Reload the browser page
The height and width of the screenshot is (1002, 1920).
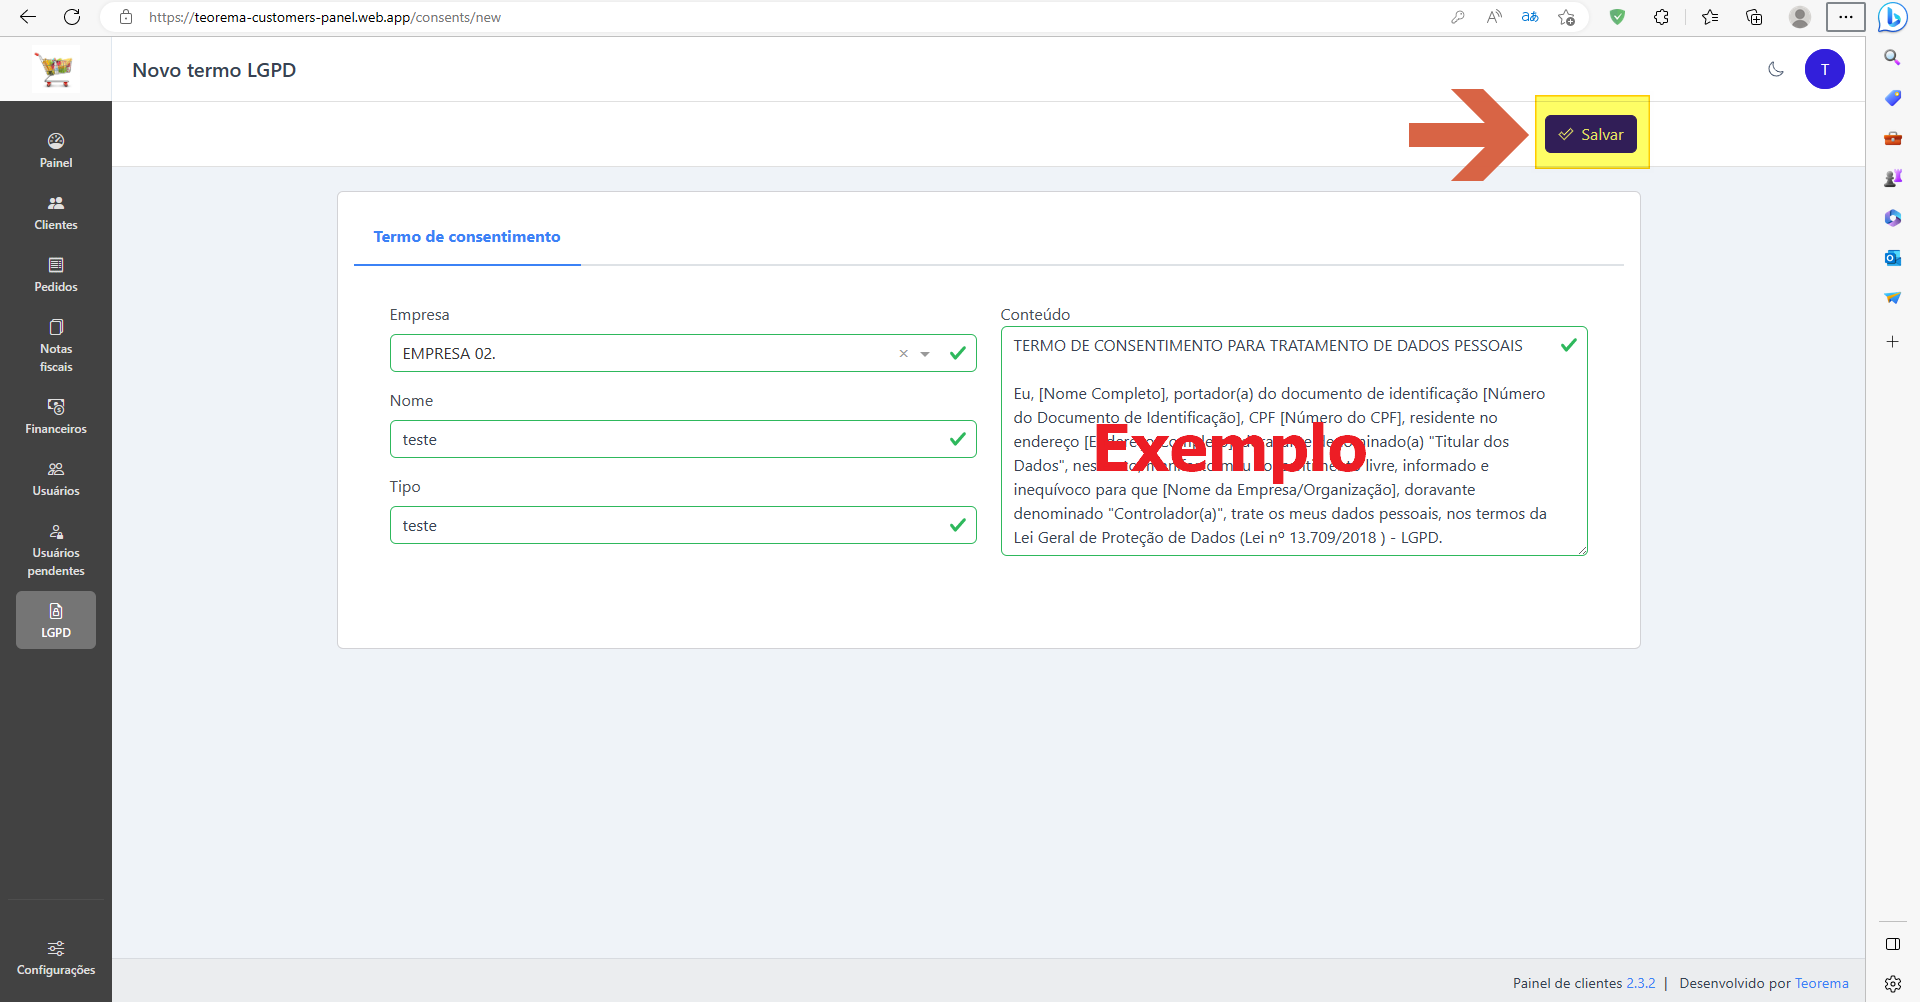coord(72,17)
